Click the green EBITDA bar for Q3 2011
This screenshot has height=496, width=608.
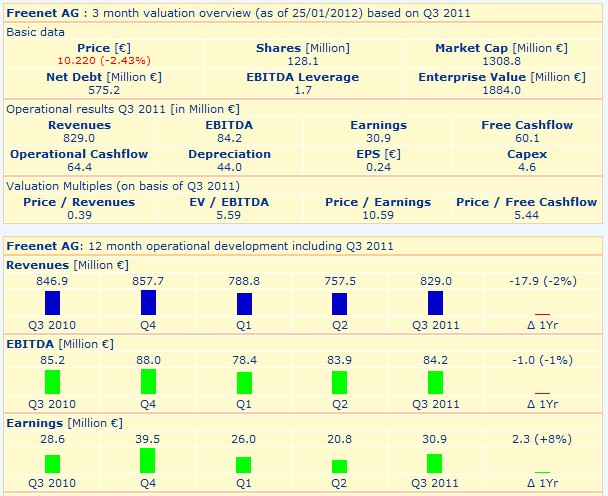point(435,381)
